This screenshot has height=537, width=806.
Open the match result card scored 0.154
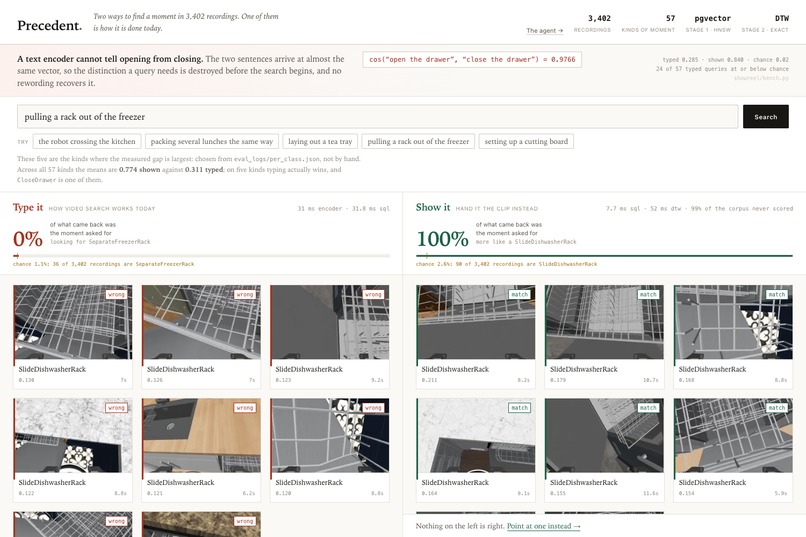pos(733,450)
